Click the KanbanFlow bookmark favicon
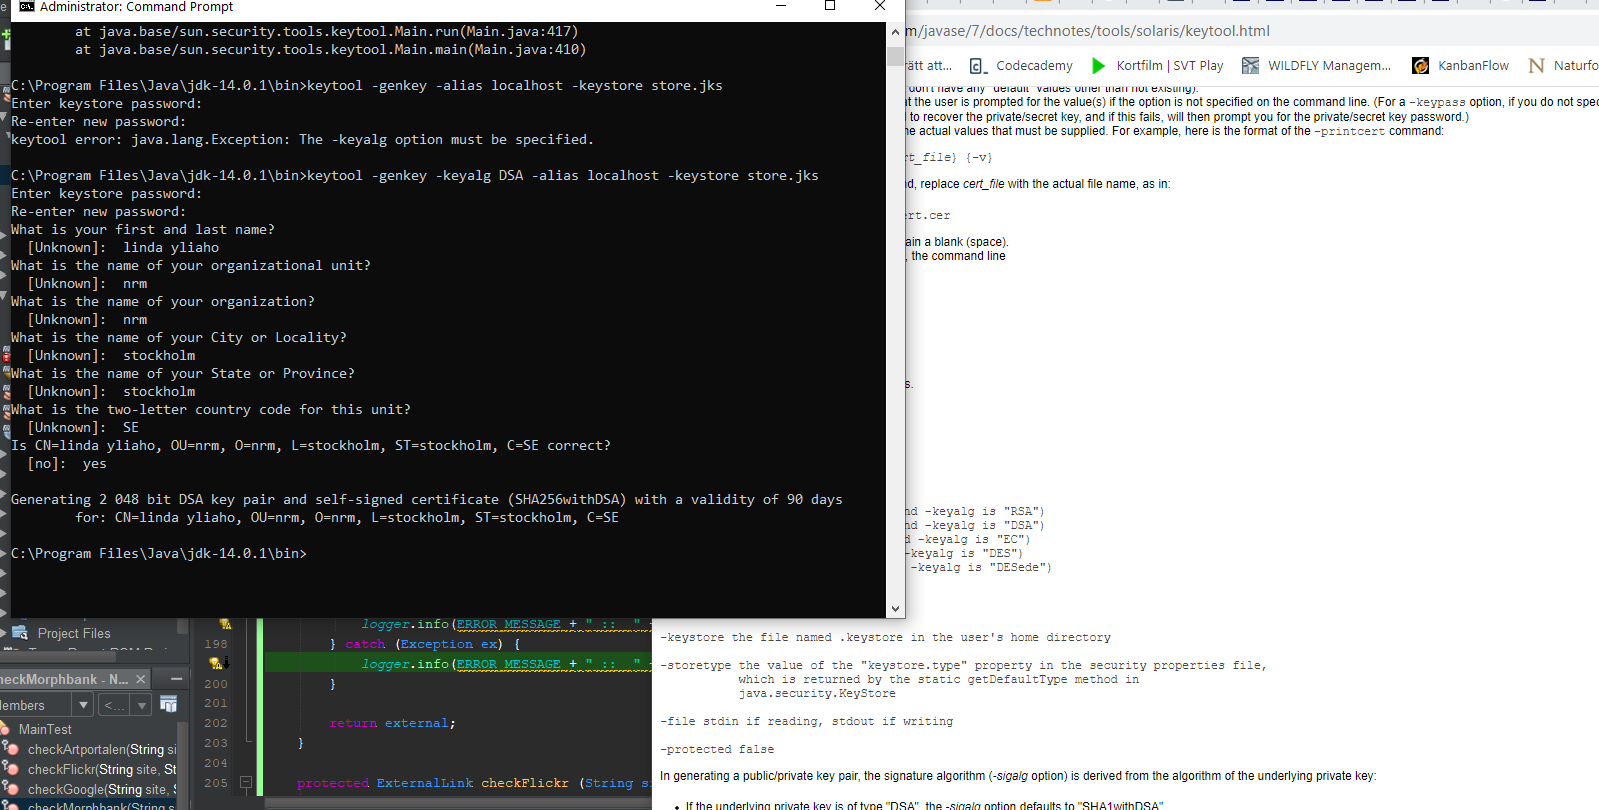Viewport: 1599px width, 810px height. (1420, 66)
